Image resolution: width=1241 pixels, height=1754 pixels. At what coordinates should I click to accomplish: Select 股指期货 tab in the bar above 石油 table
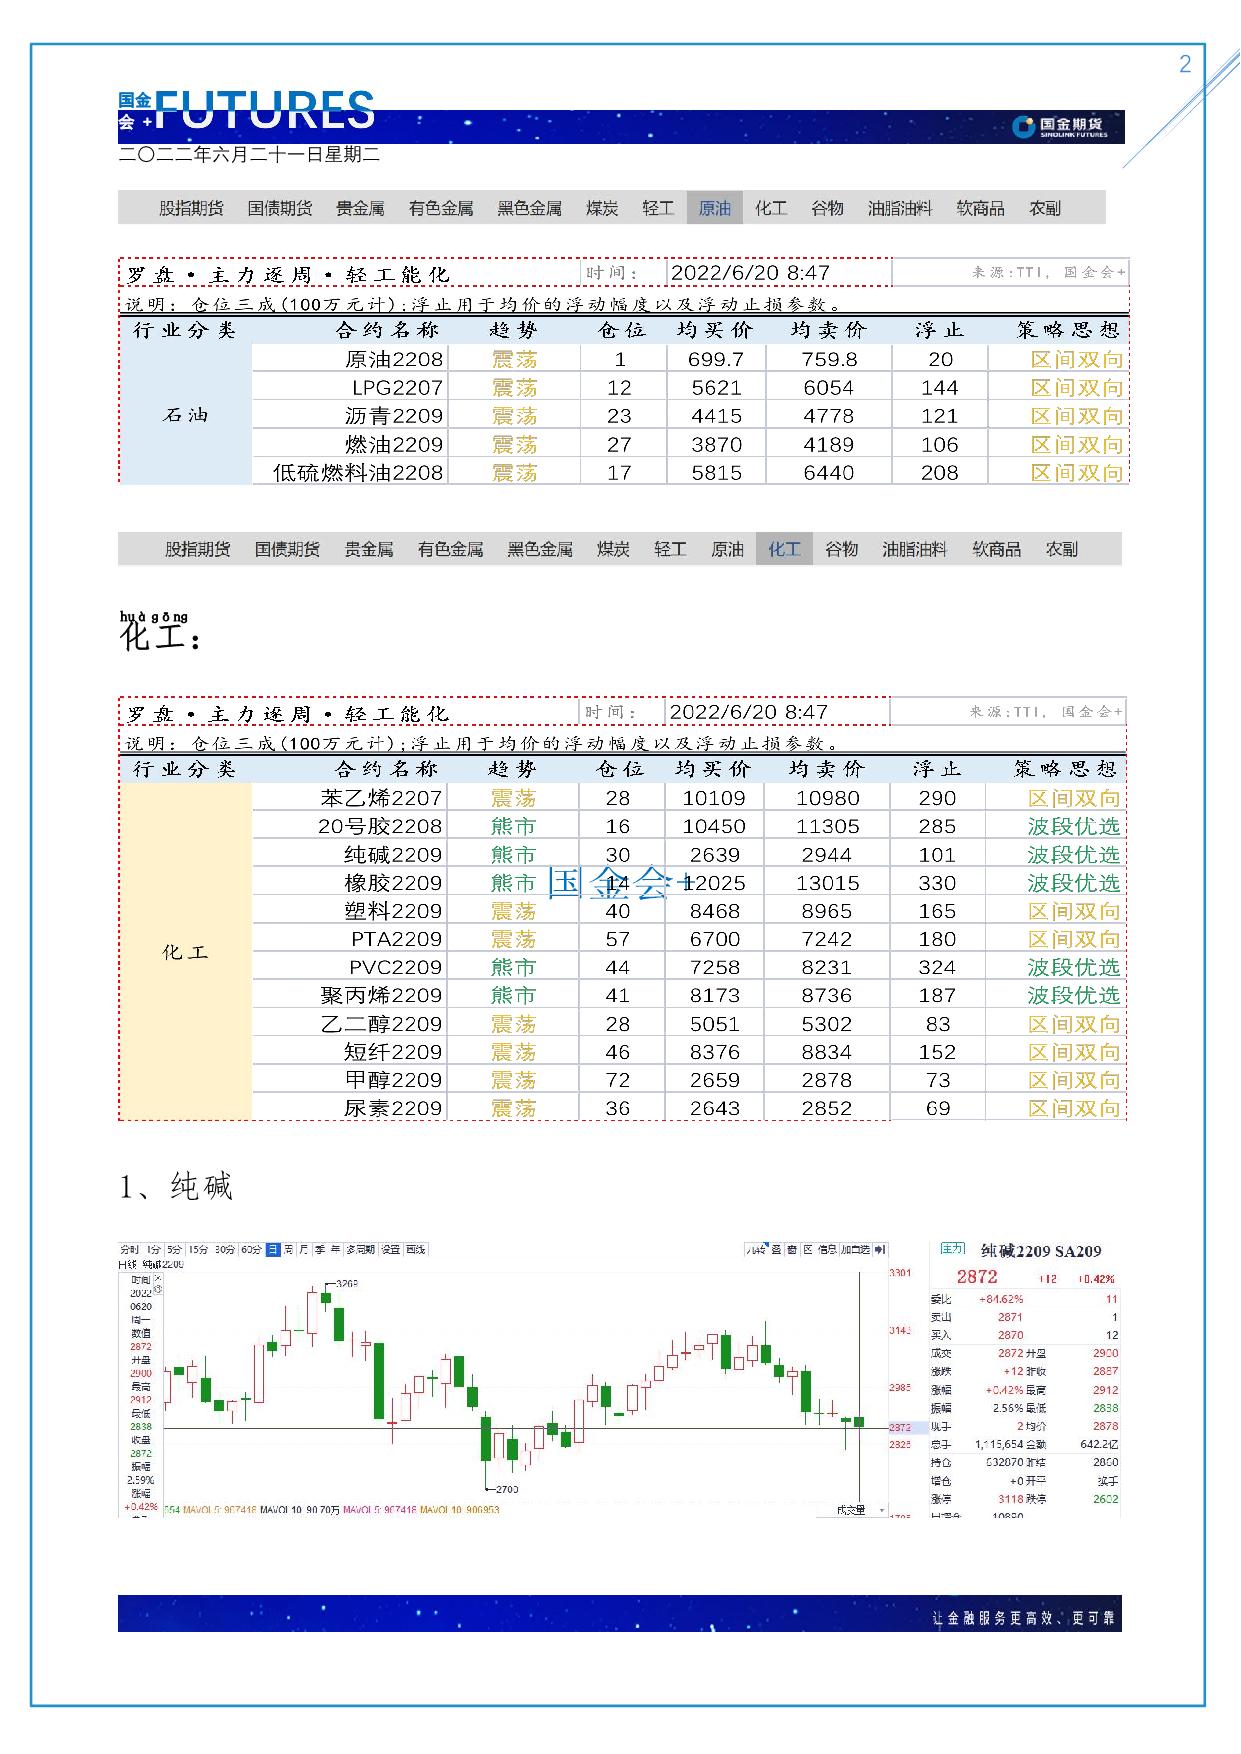pos(191,208)
